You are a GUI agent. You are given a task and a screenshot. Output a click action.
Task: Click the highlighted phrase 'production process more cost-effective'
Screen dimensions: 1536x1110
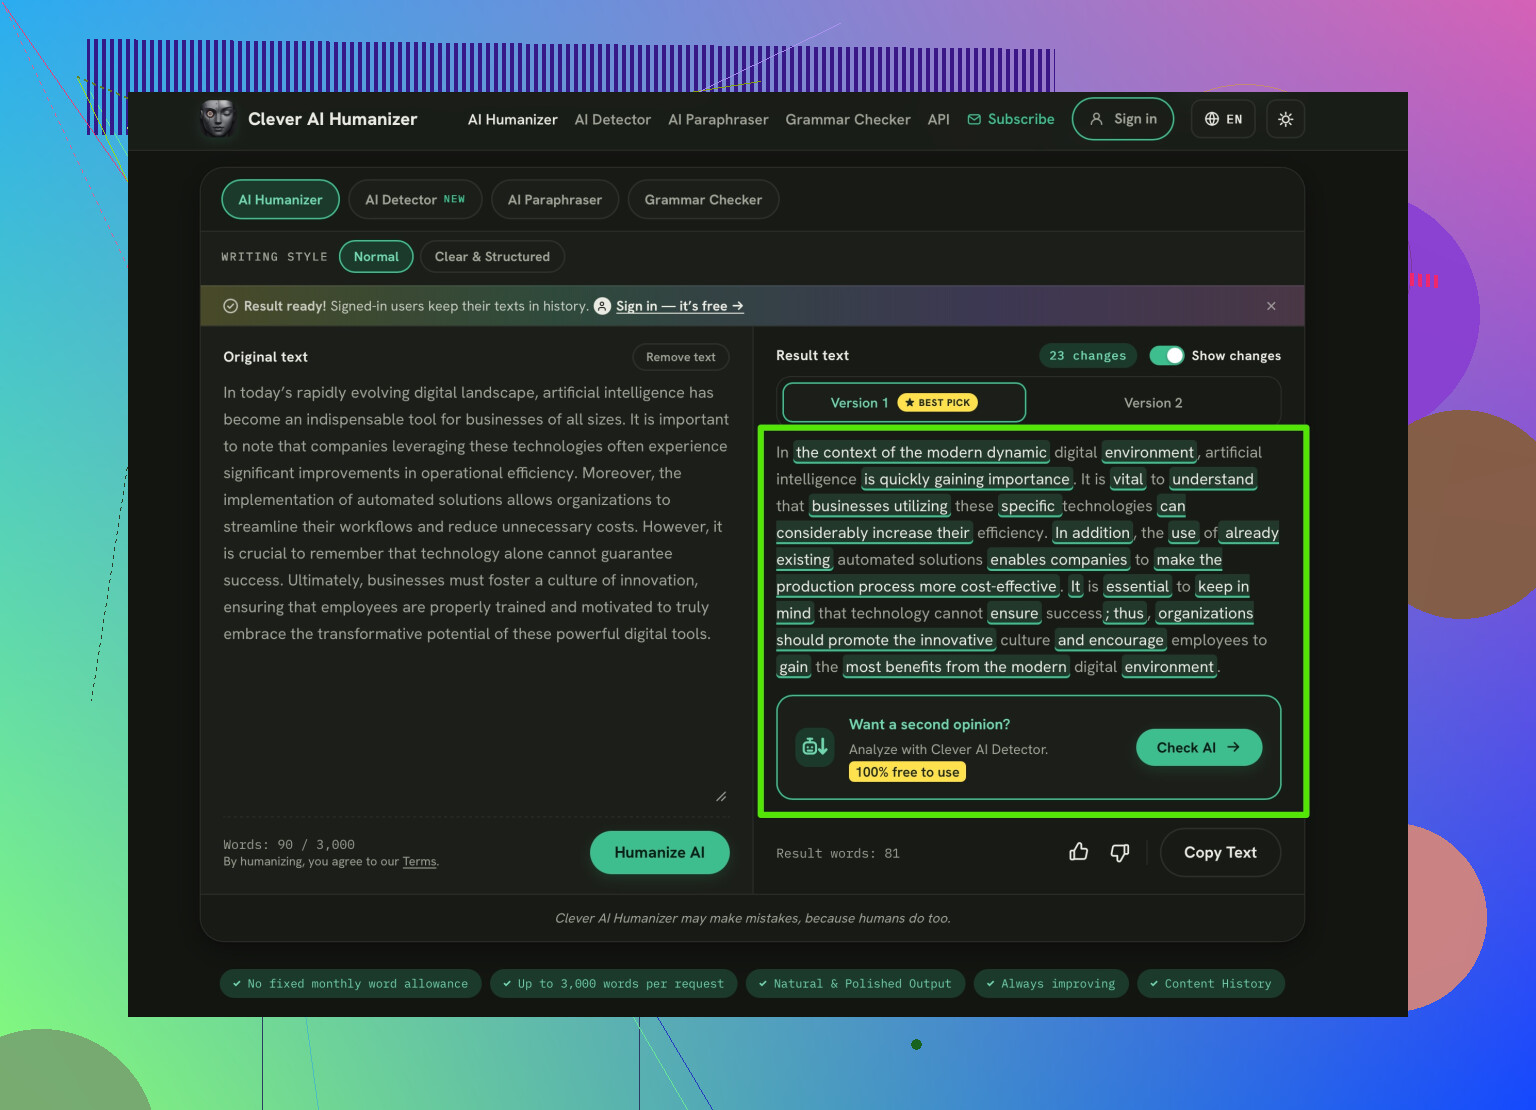click(917, 587)
